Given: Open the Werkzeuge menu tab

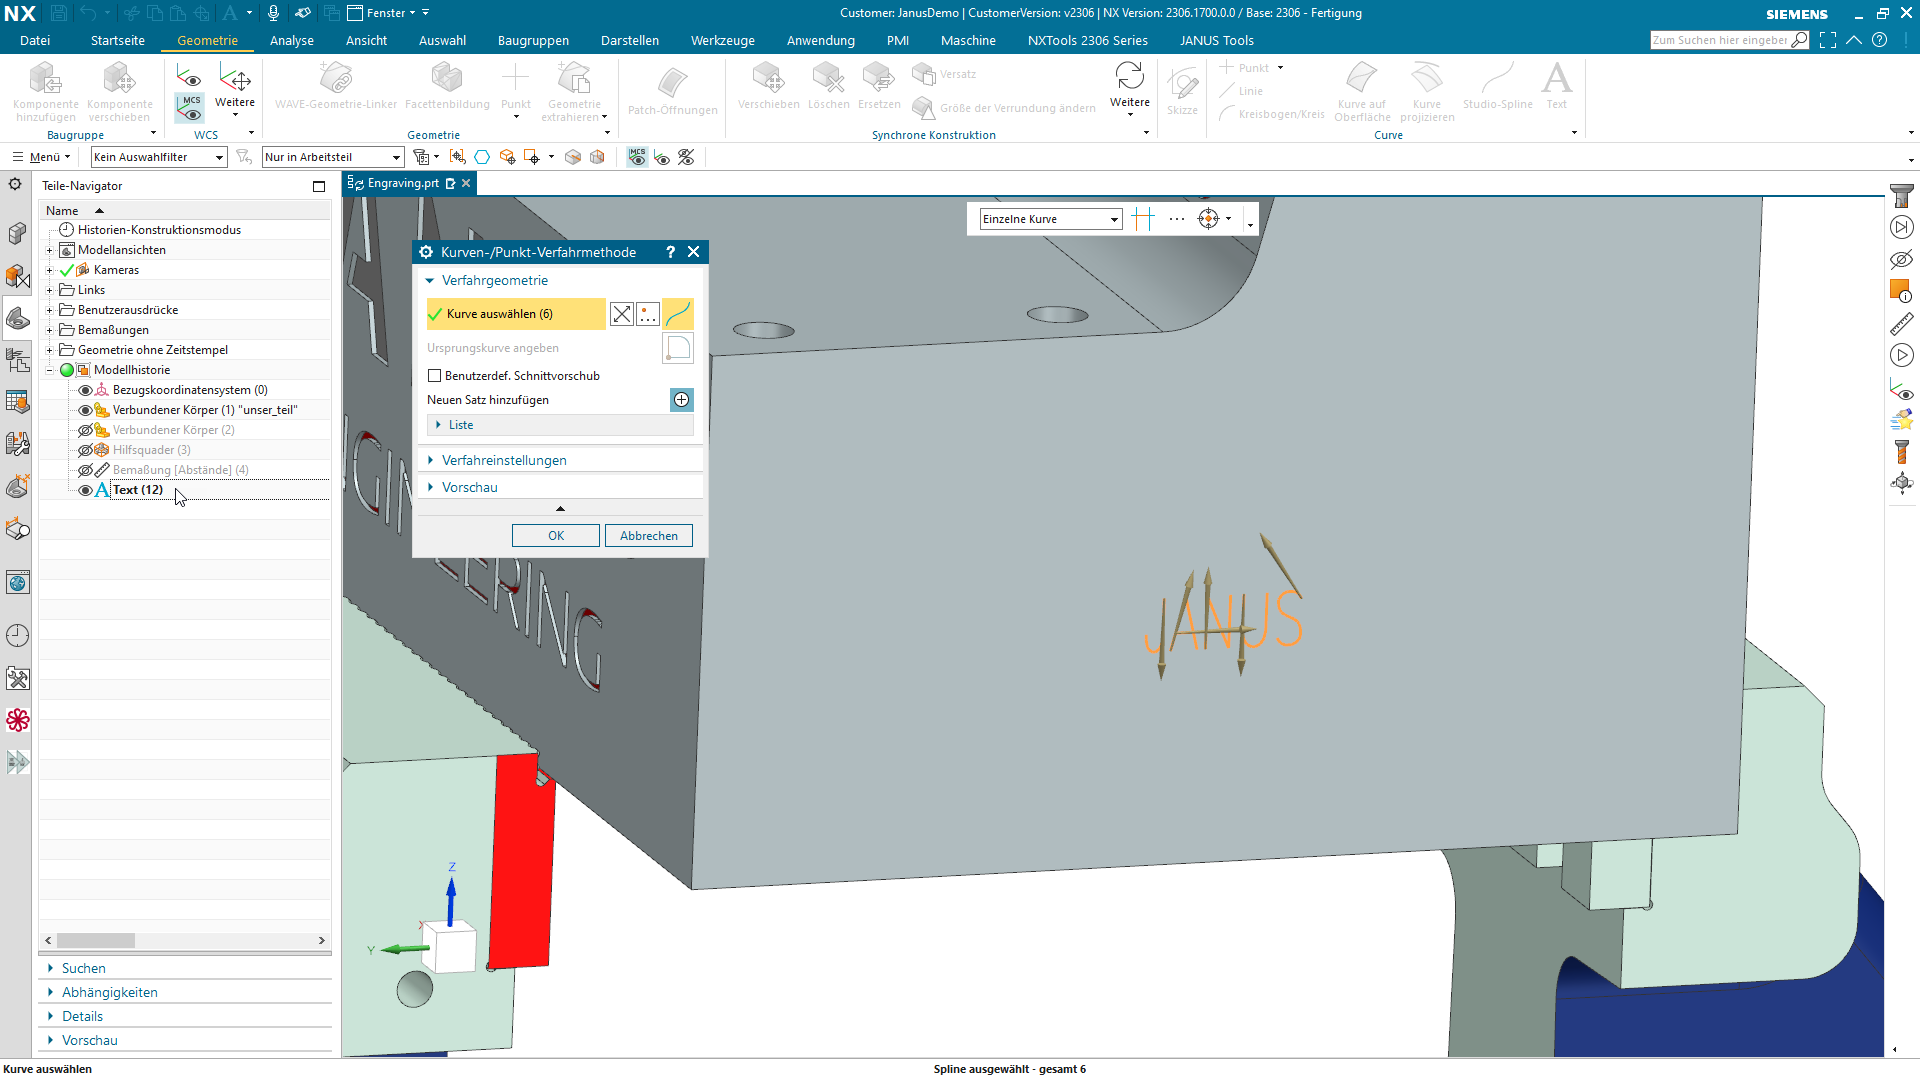Looking at the screenshot, I should pyautogui.click(x=722, y=41).
